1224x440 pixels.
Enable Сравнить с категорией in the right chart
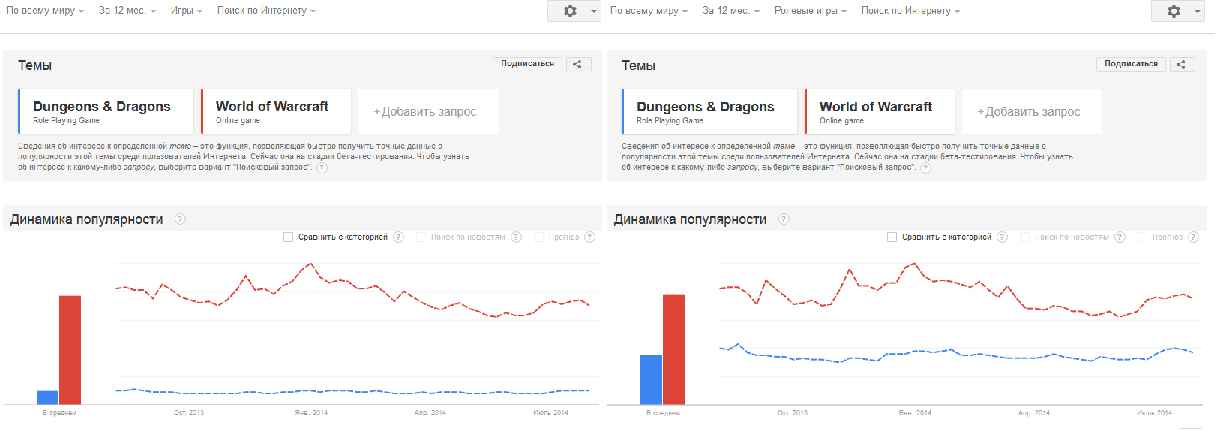pyautogui.click(x=892, y=237)
